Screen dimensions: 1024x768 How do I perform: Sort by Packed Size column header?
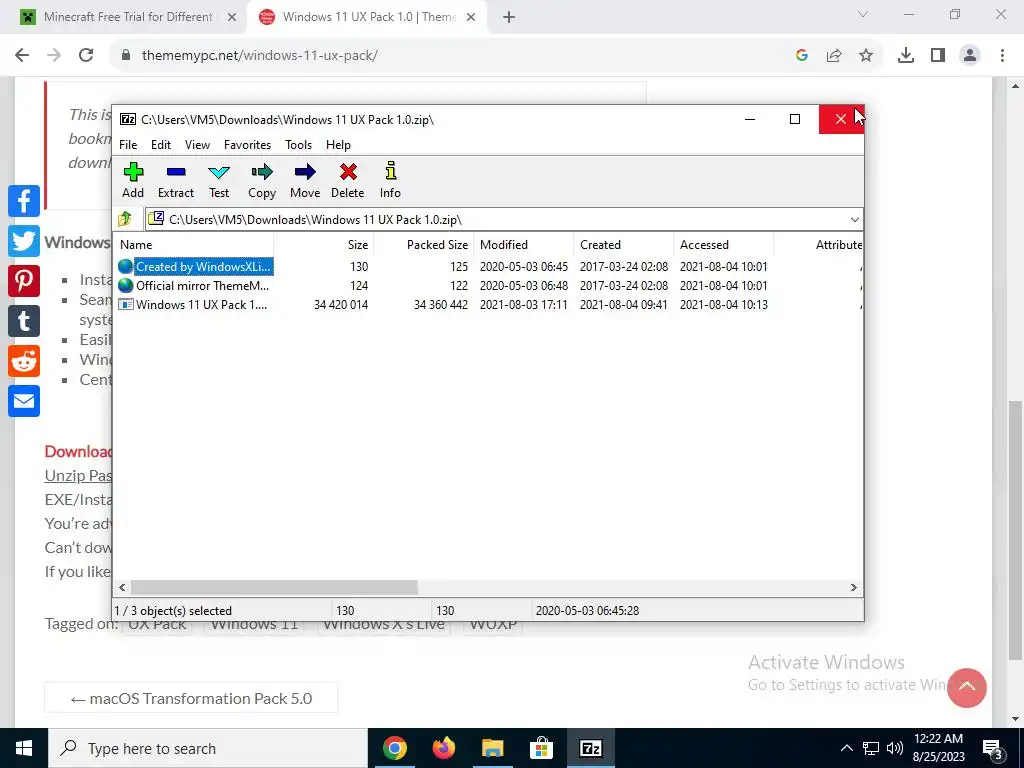click(423, 245)
